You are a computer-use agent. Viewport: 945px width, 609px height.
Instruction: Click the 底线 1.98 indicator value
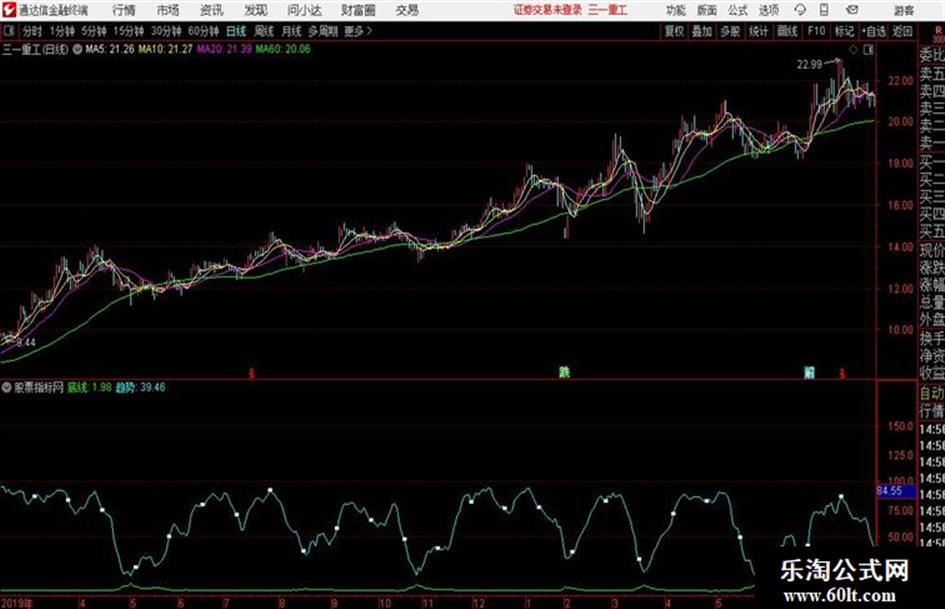click(x=90, y=388)
